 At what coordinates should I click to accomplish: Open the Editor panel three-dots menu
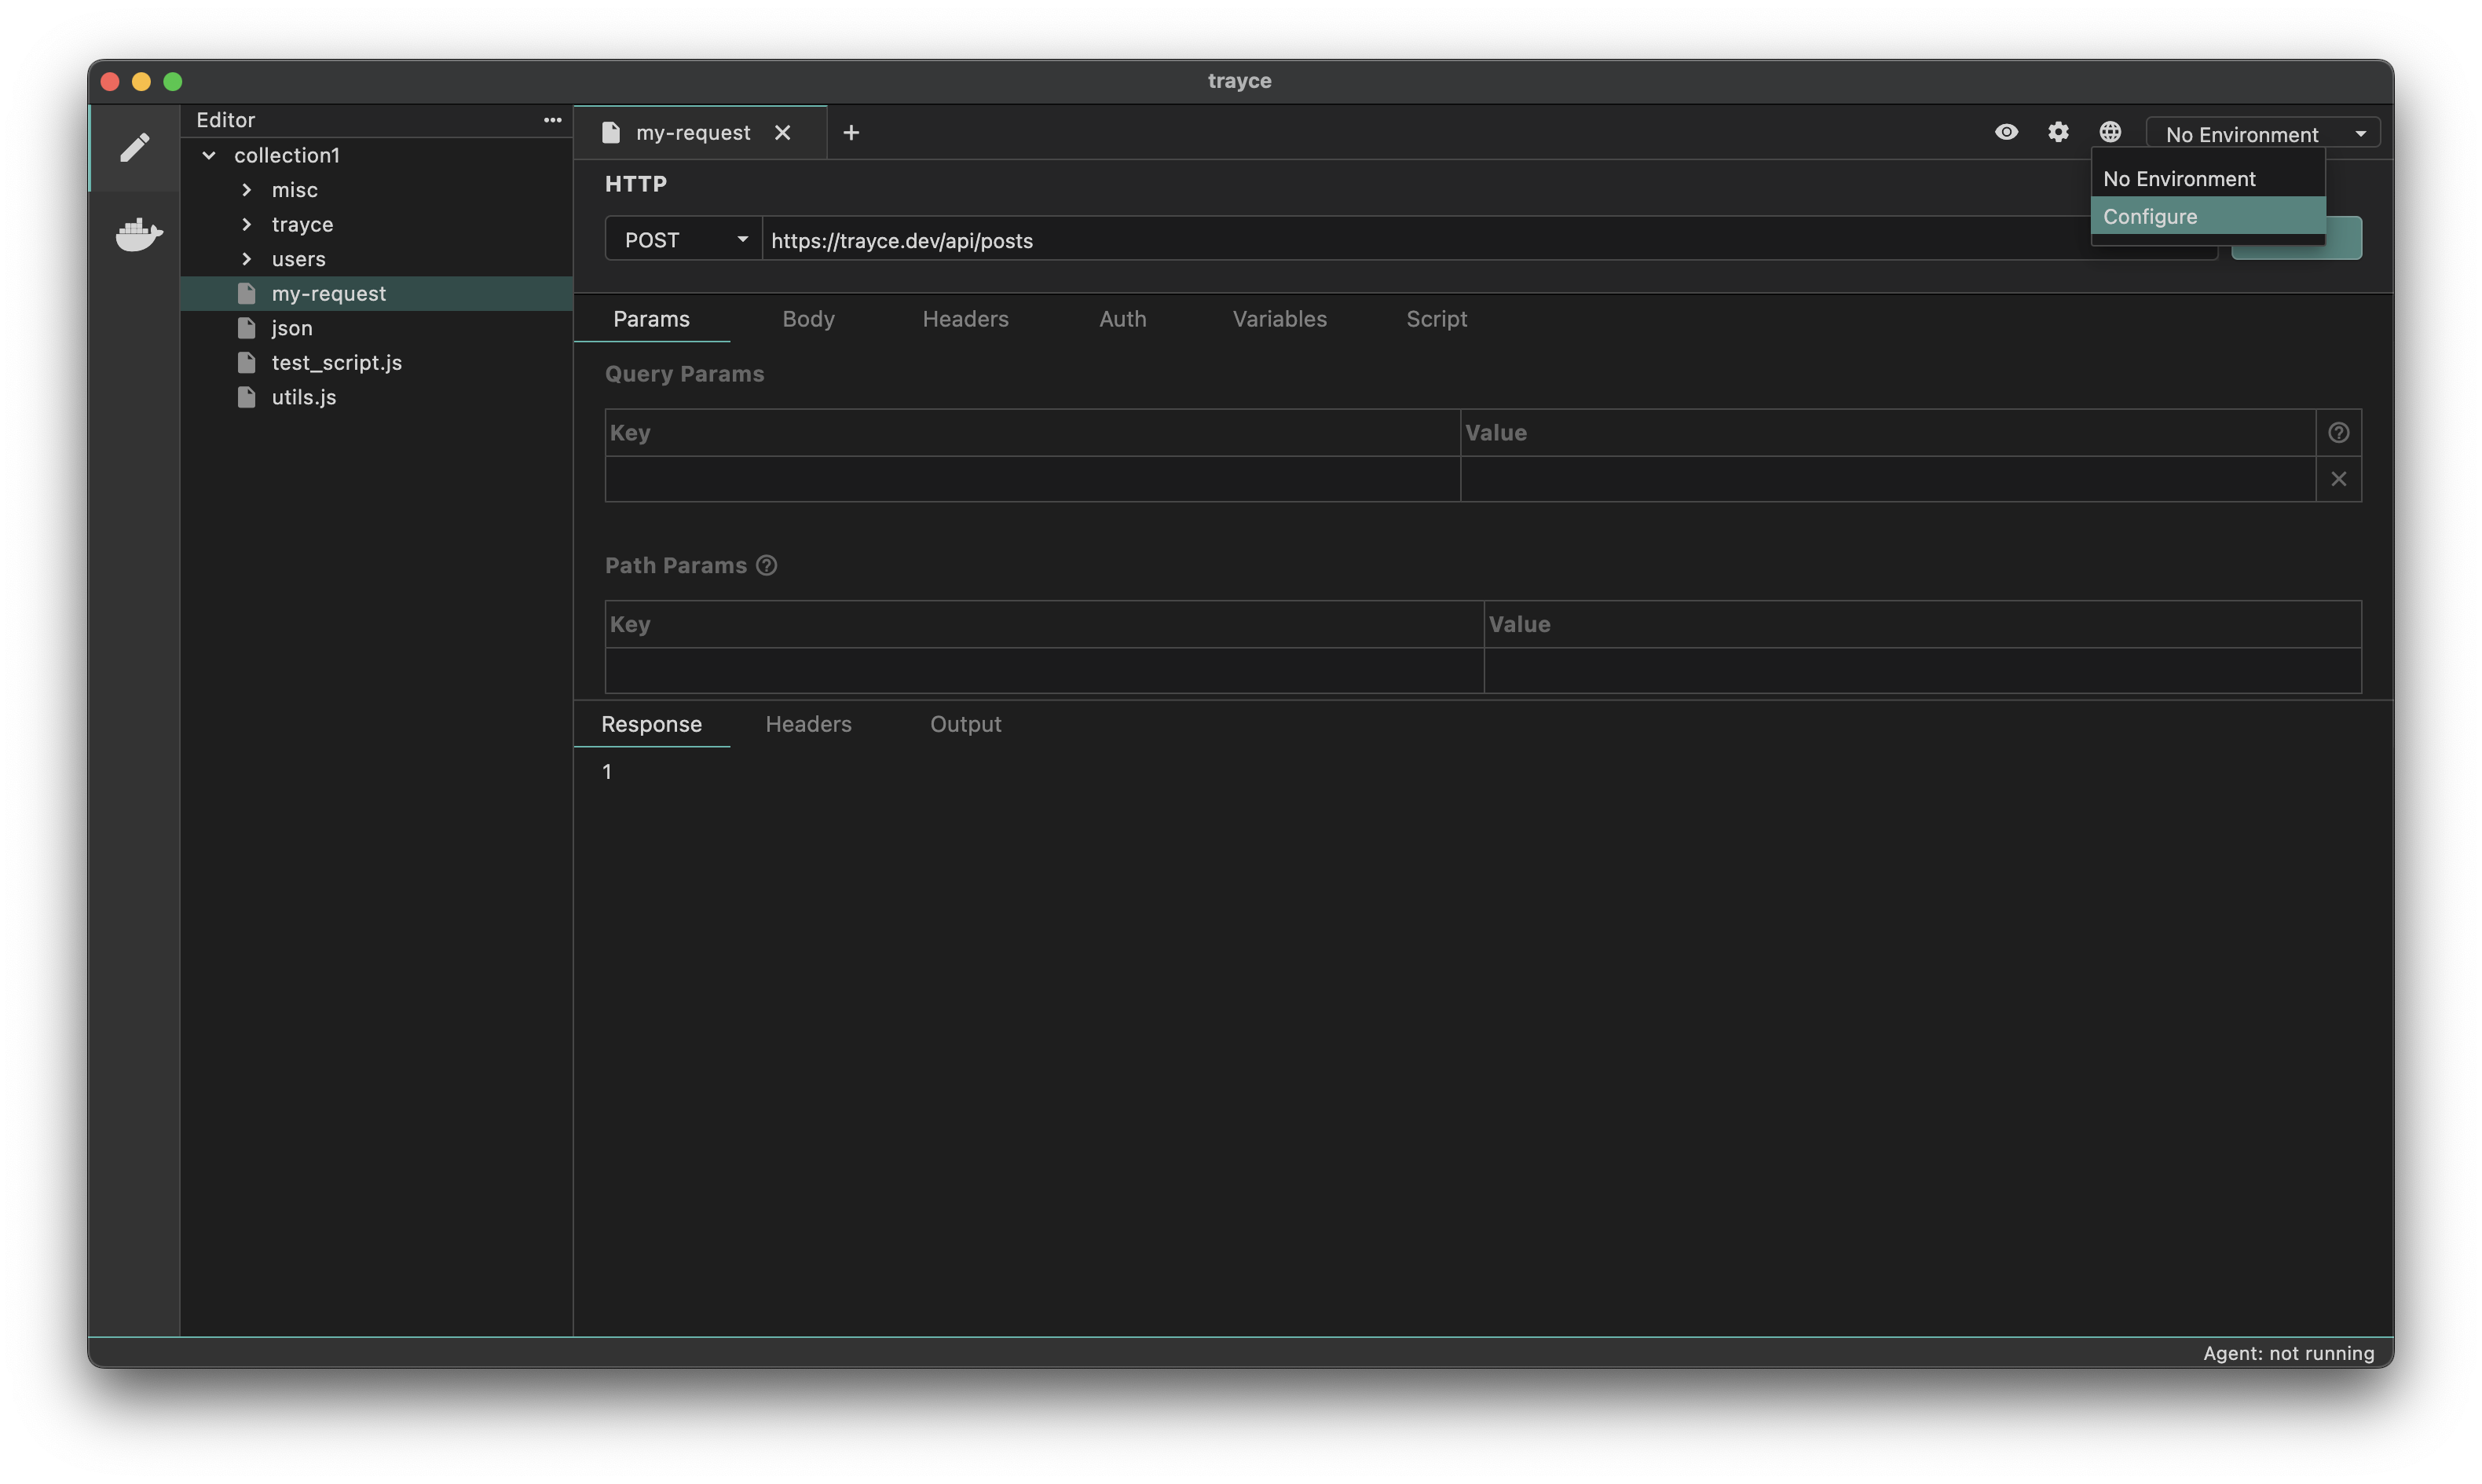click(552, 120)
